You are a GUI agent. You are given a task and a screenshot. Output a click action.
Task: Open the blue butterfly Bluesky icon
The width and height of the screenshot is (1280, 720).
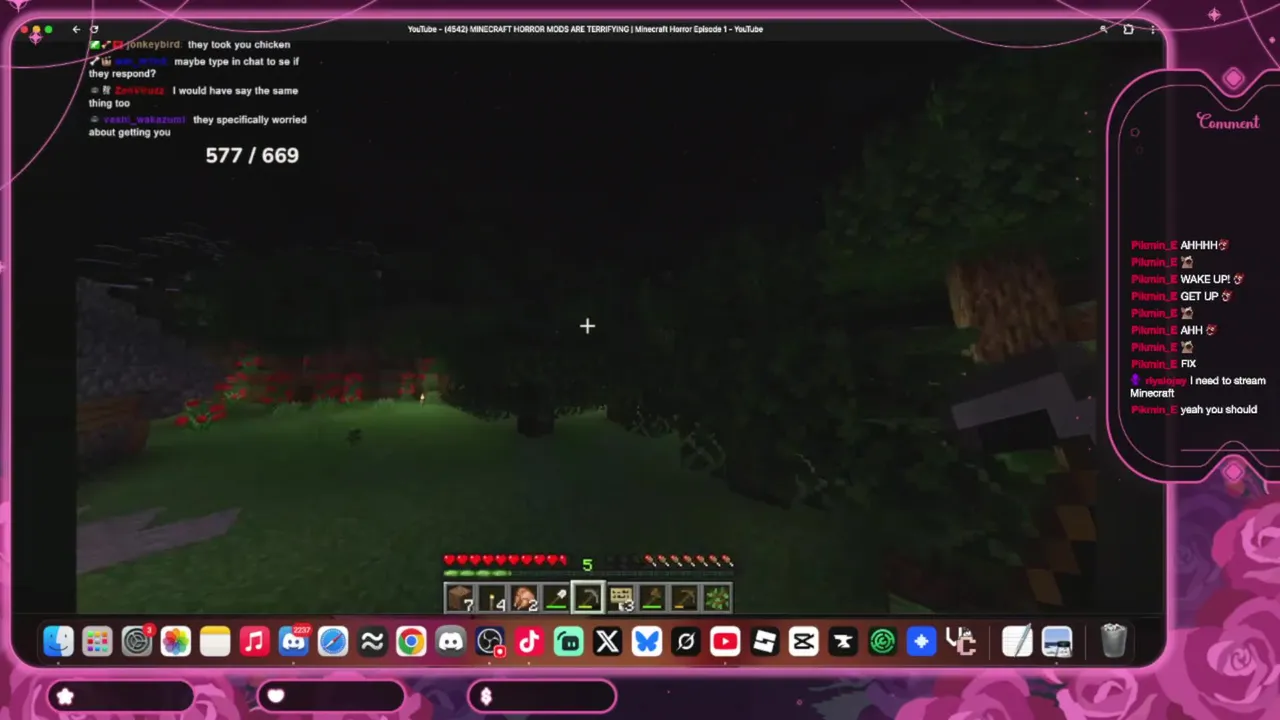647,641
